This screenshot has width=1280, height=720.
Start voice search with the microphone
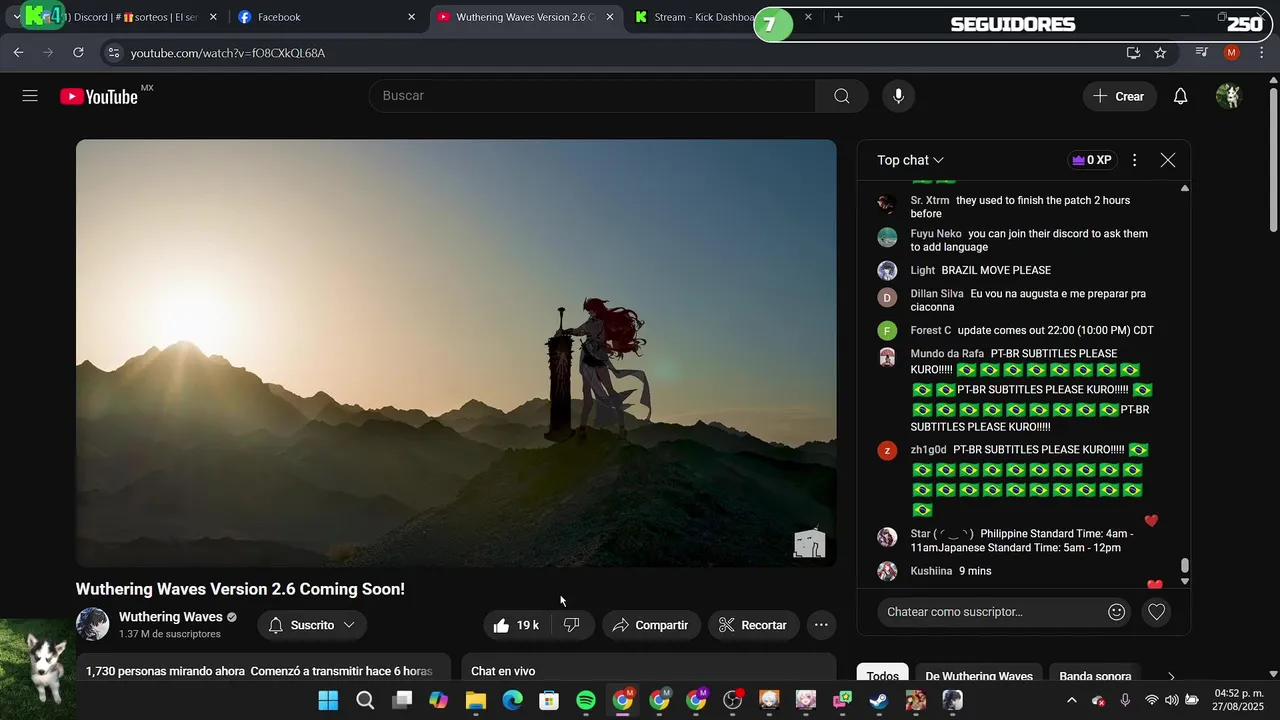coord(898,96)
